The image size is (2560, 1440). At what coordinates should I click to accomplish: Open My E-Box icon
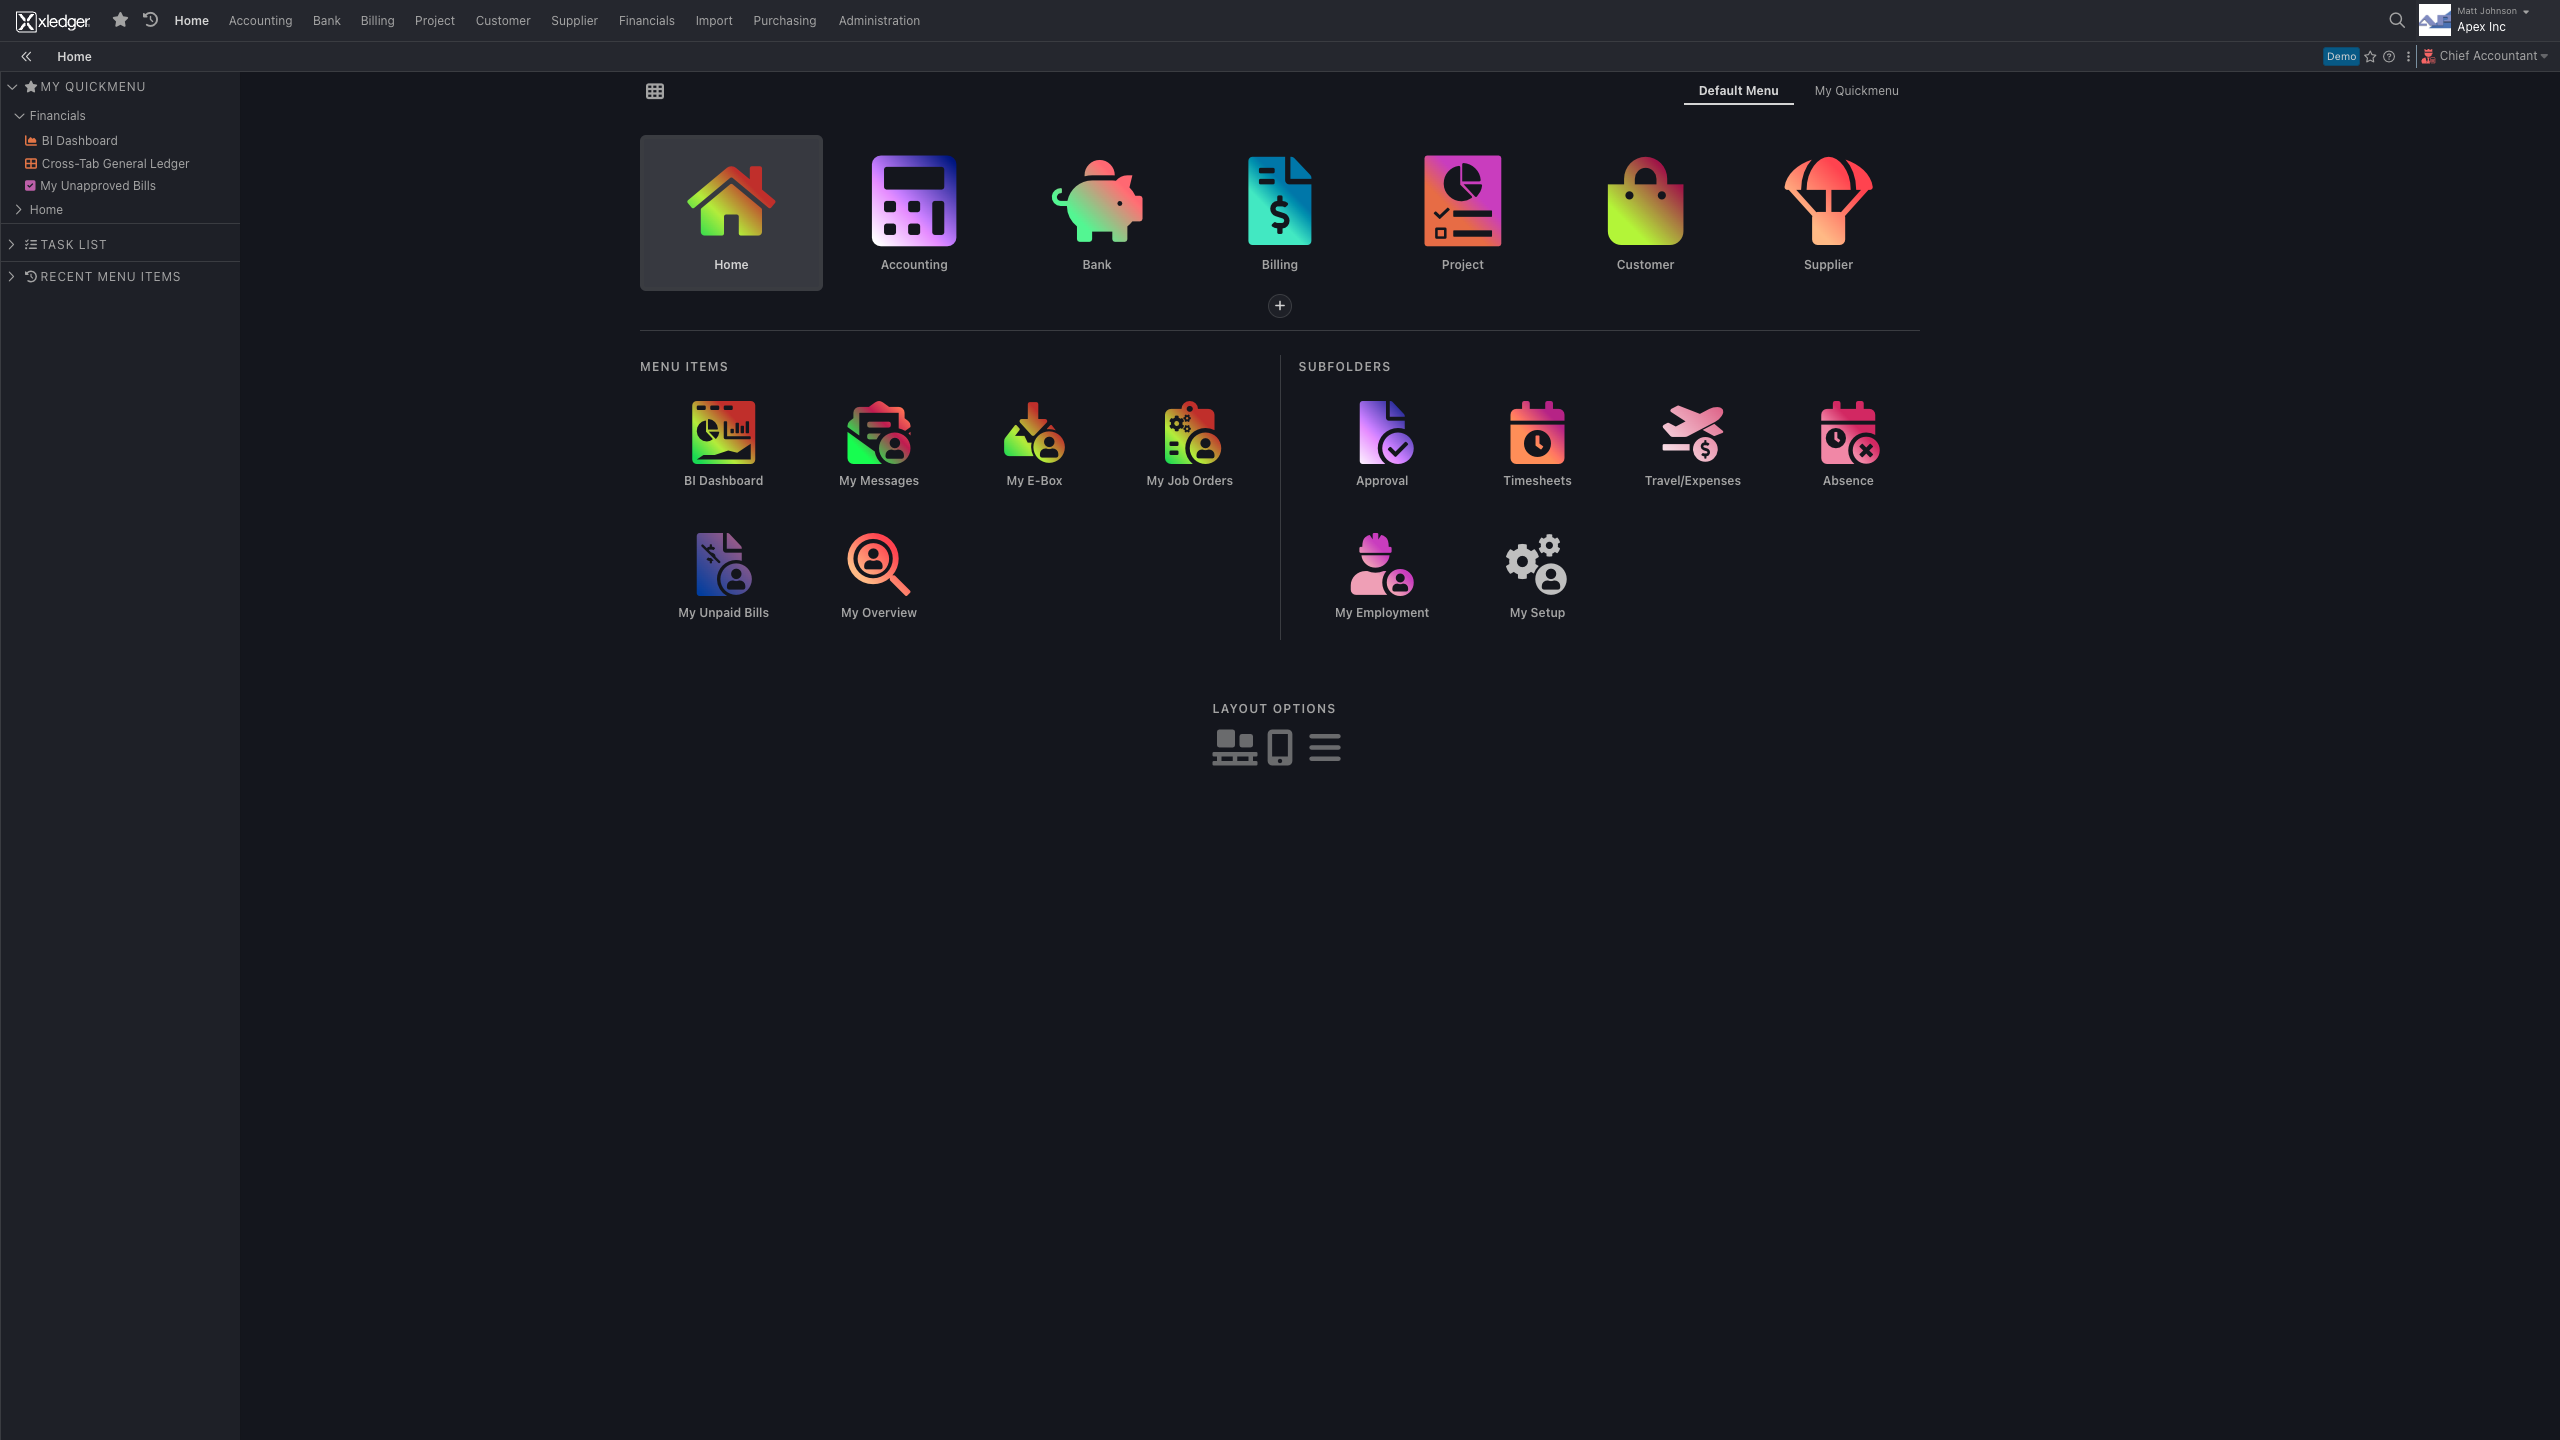[x=1034, y=433]
